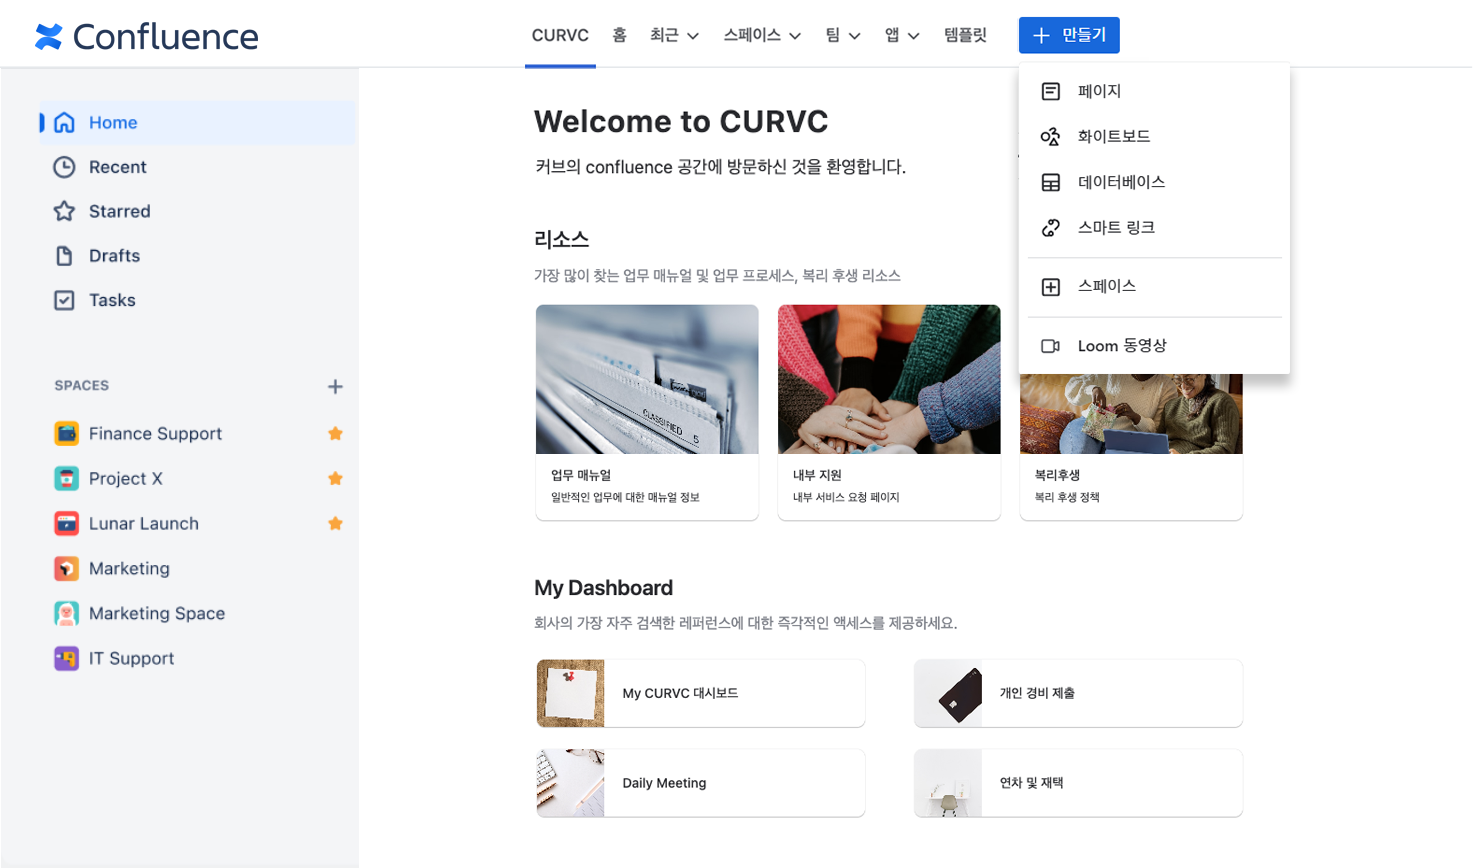Open the 복리후생 card image
Viewport: 1473px width, 868px height.
click(1131, 414)
